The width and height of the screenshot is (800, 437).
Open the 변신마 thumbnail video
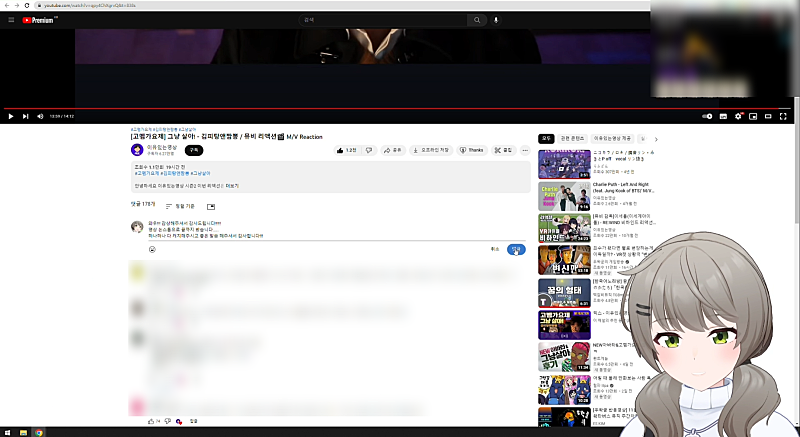tap(564, 260)
